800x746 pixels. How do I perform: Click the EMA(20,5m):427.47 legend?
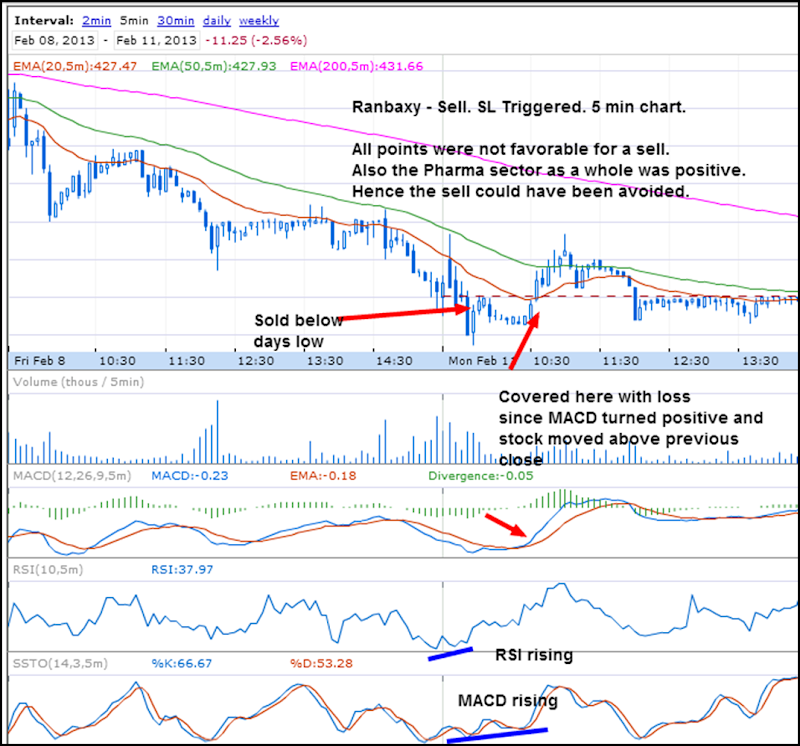(75, 66)
